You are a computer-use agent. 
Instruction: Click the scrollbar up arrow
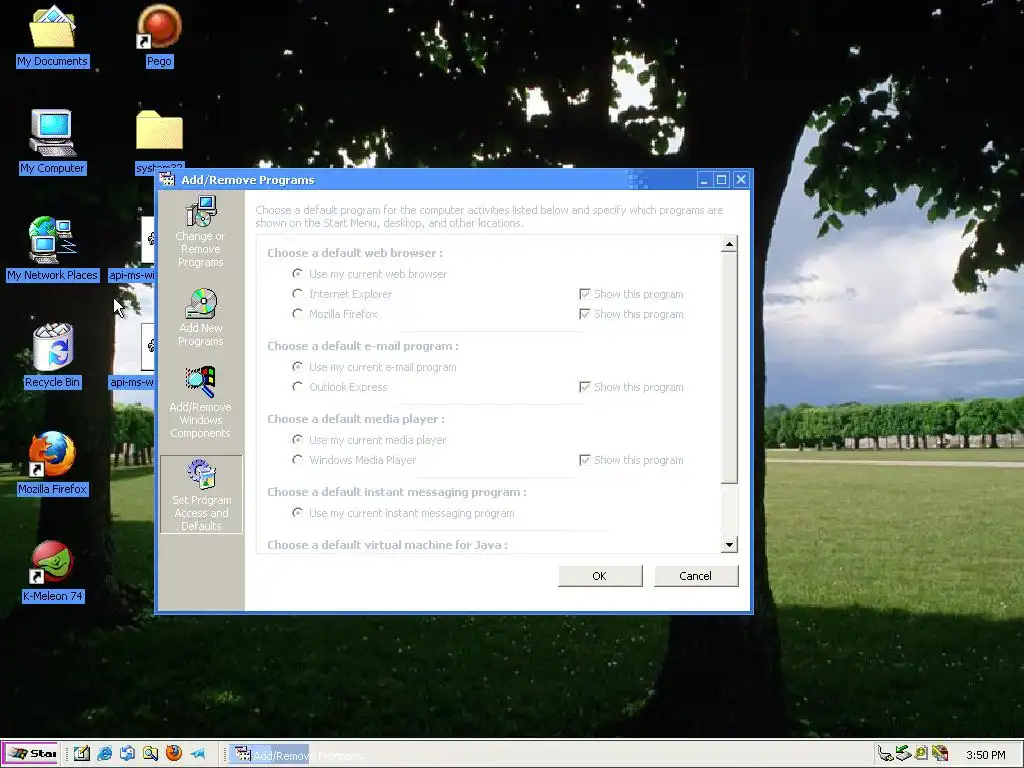[x=729, y=244]
